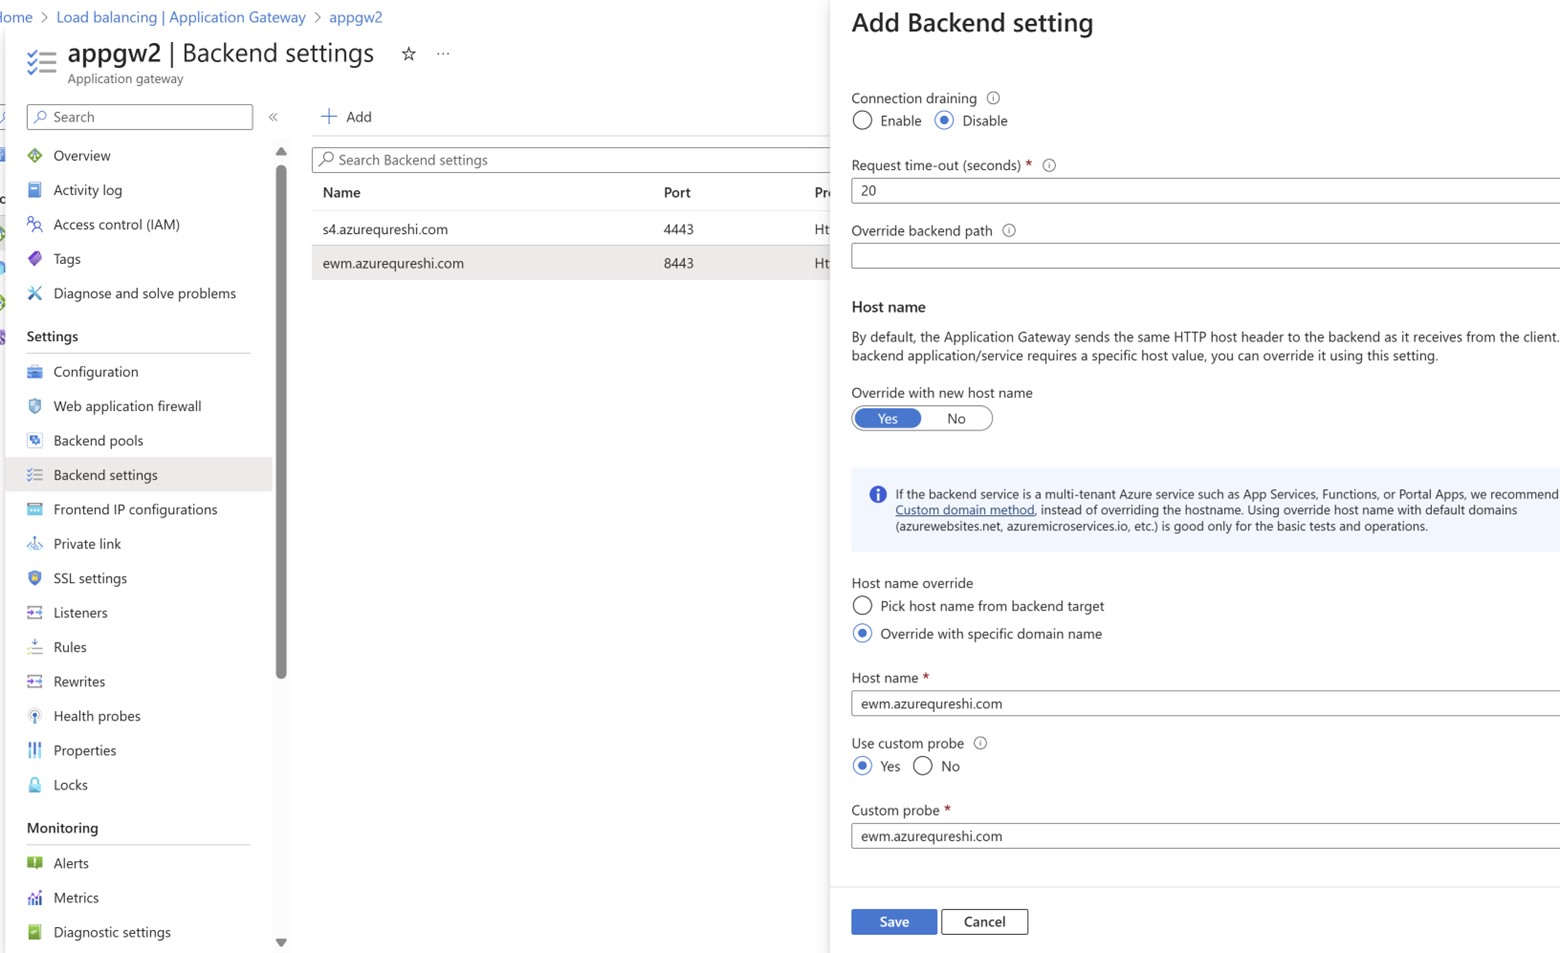Screen dimensions: 1560x953
Task: Click the Overview icon in sidebar
Action: [35, 155]
